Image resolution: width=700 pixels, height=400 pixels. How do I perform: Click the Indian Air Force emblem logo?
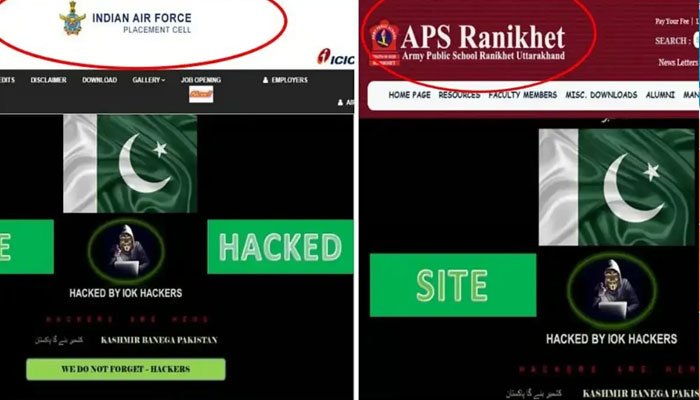73,18
